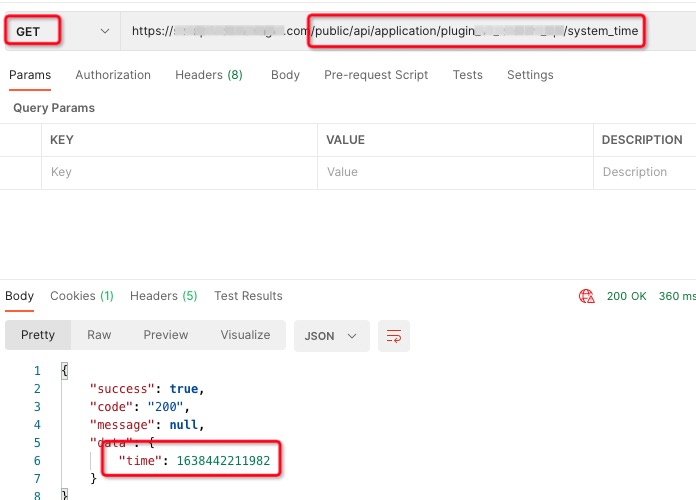Click the Value query param field
The image size is (696, 500).
coord(455,172)
